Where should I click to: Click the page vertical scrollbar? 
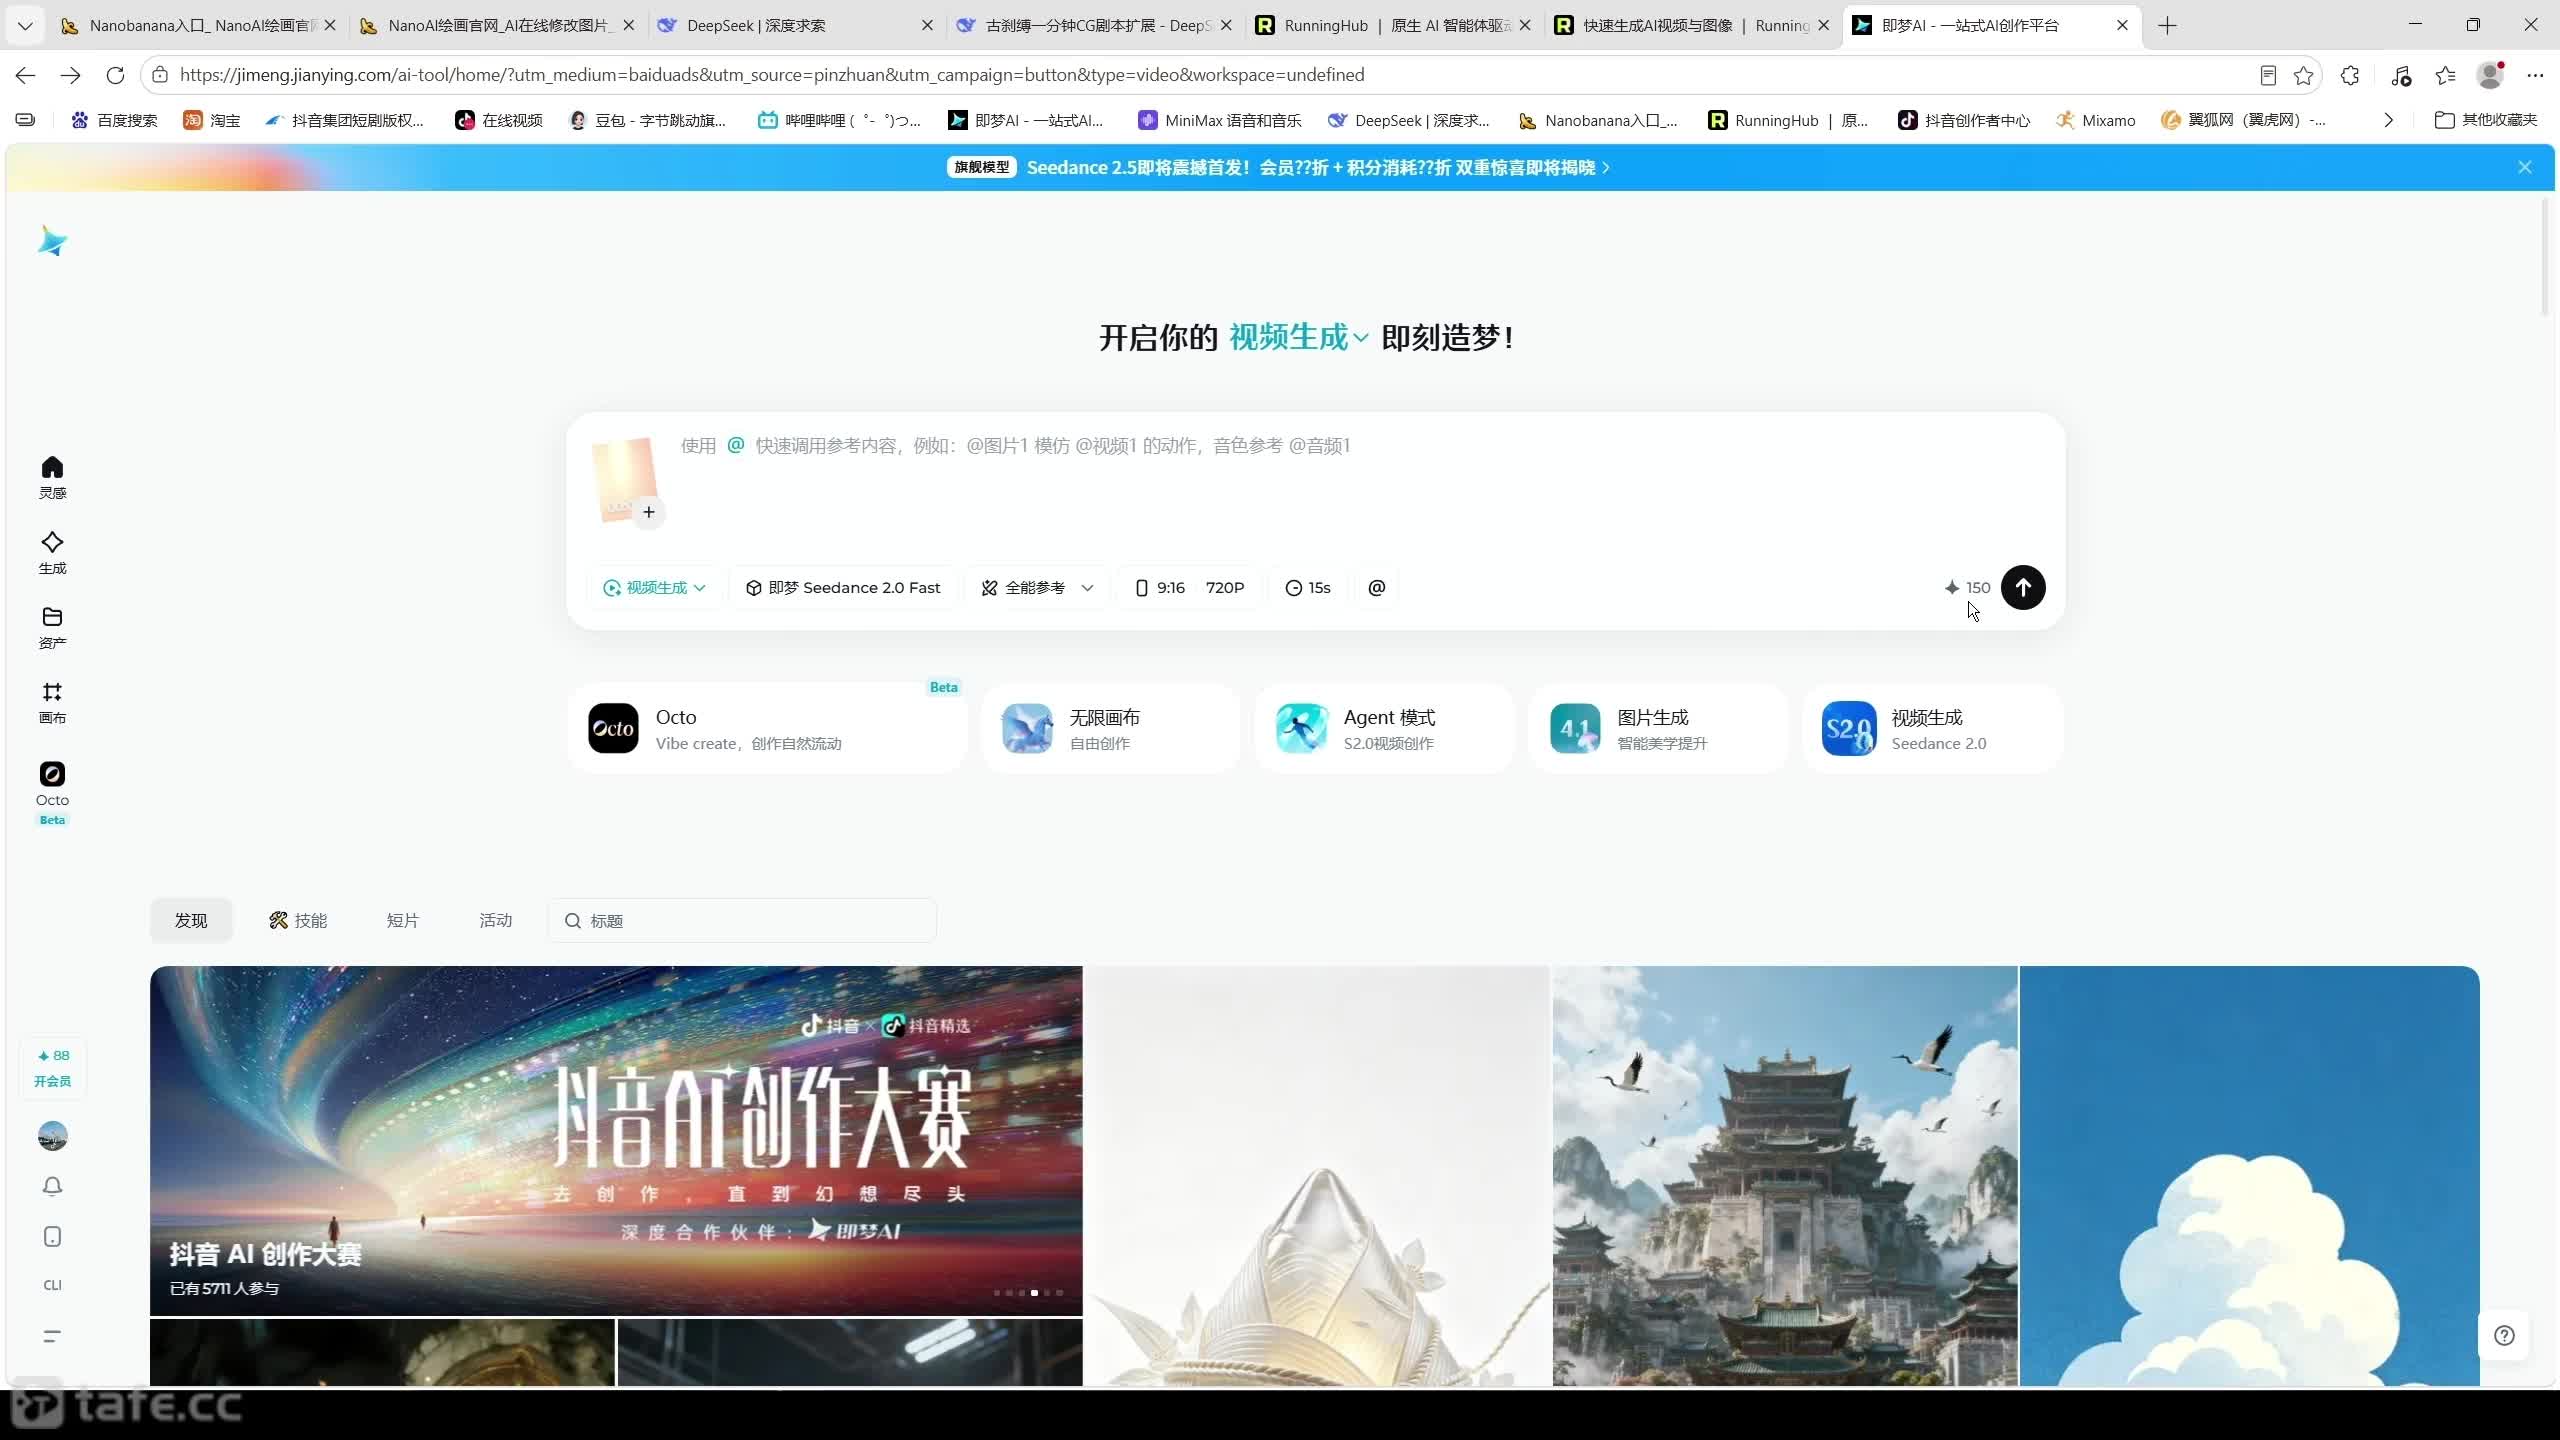point(2546,259)
